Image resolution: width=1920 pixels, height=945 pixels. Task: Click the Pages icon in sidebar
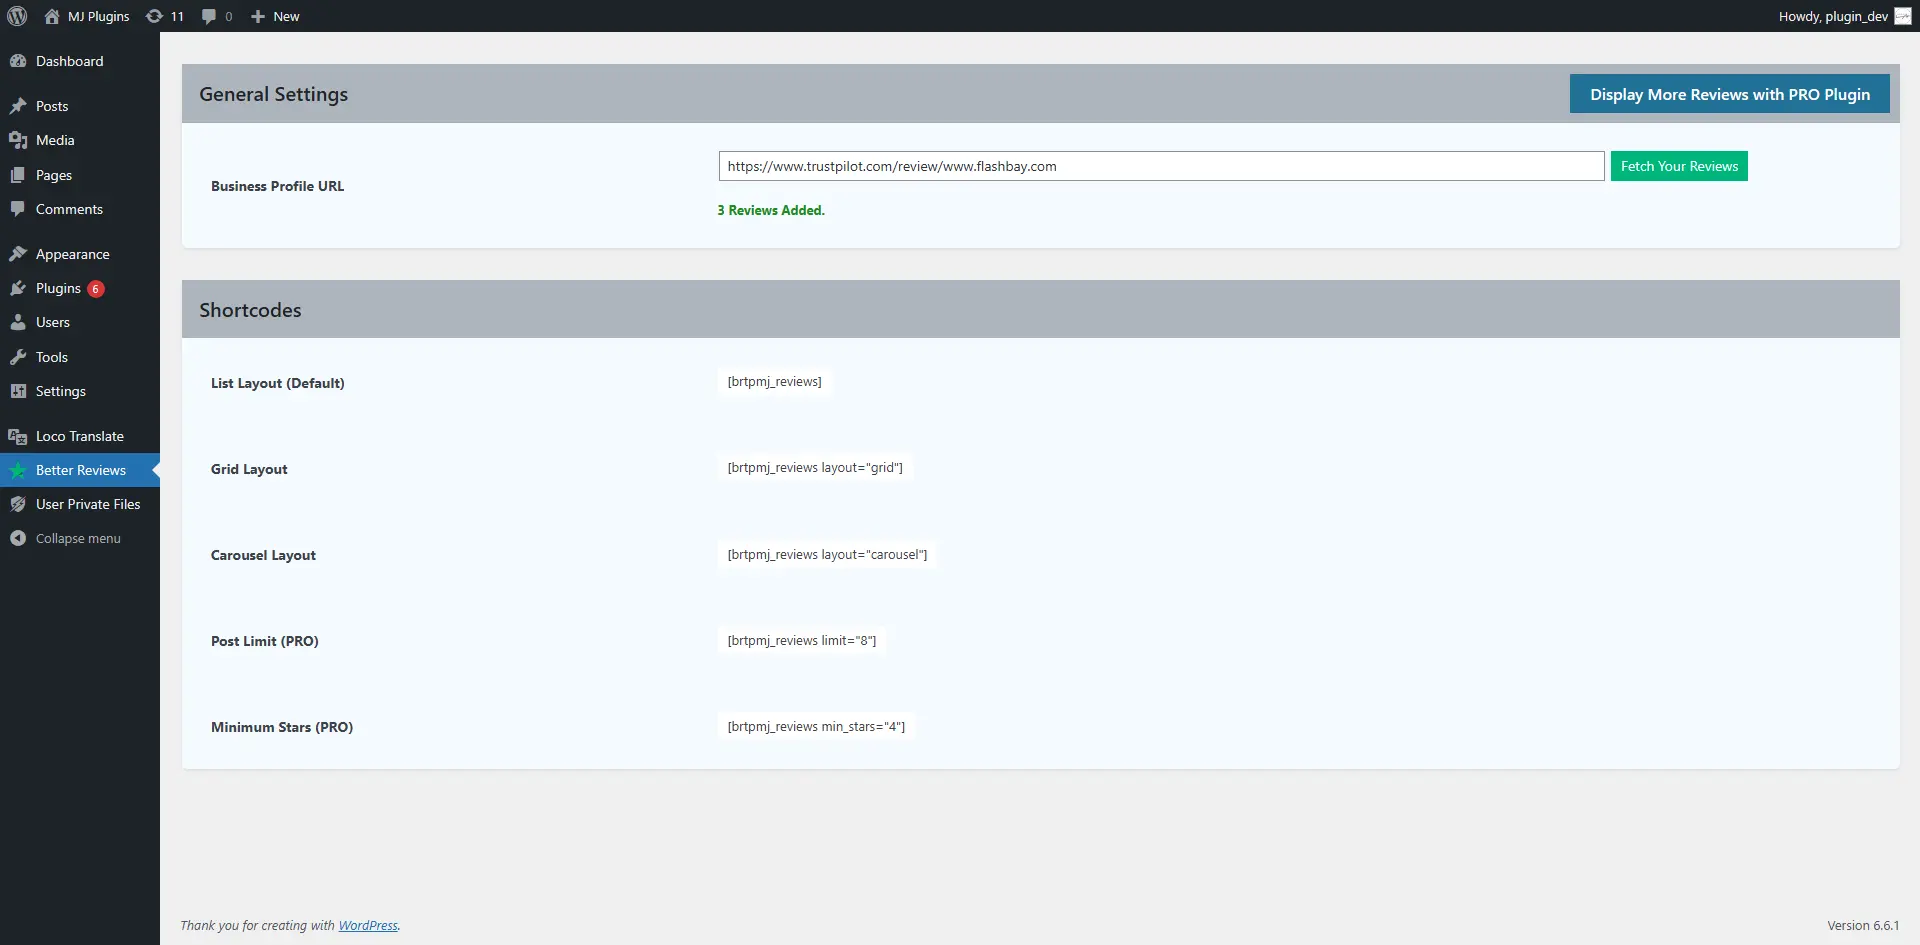click(18, 175)
